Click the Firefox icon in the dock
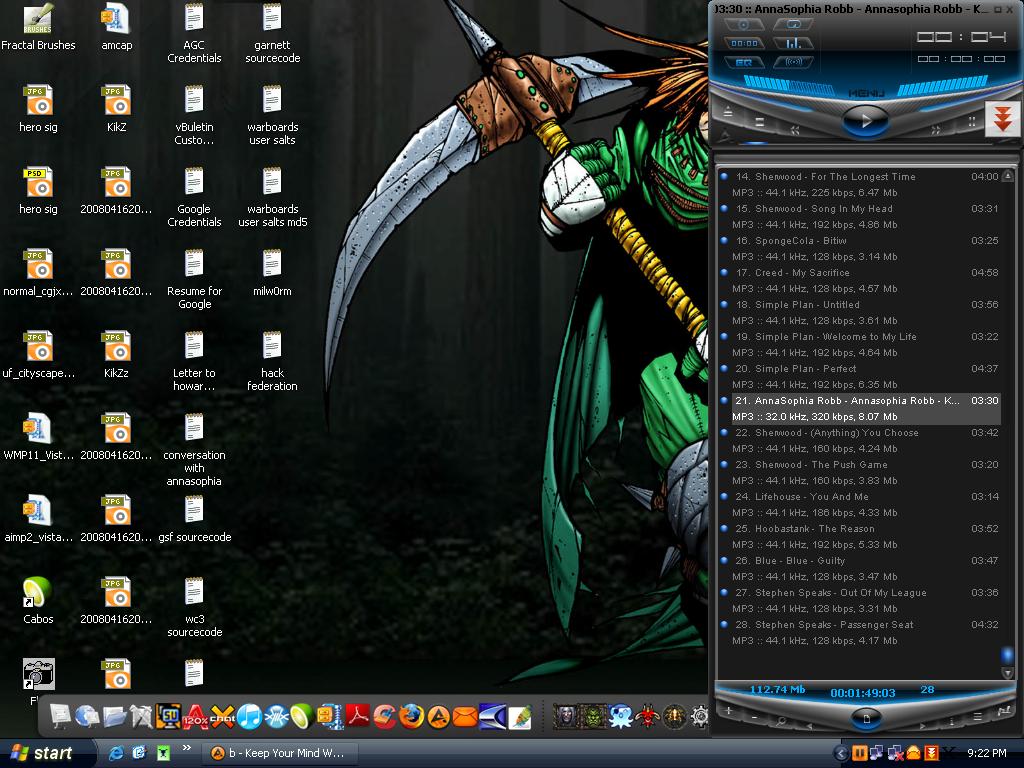The width and height of the screenshot is (1024, 768). [x=411, y=716]
